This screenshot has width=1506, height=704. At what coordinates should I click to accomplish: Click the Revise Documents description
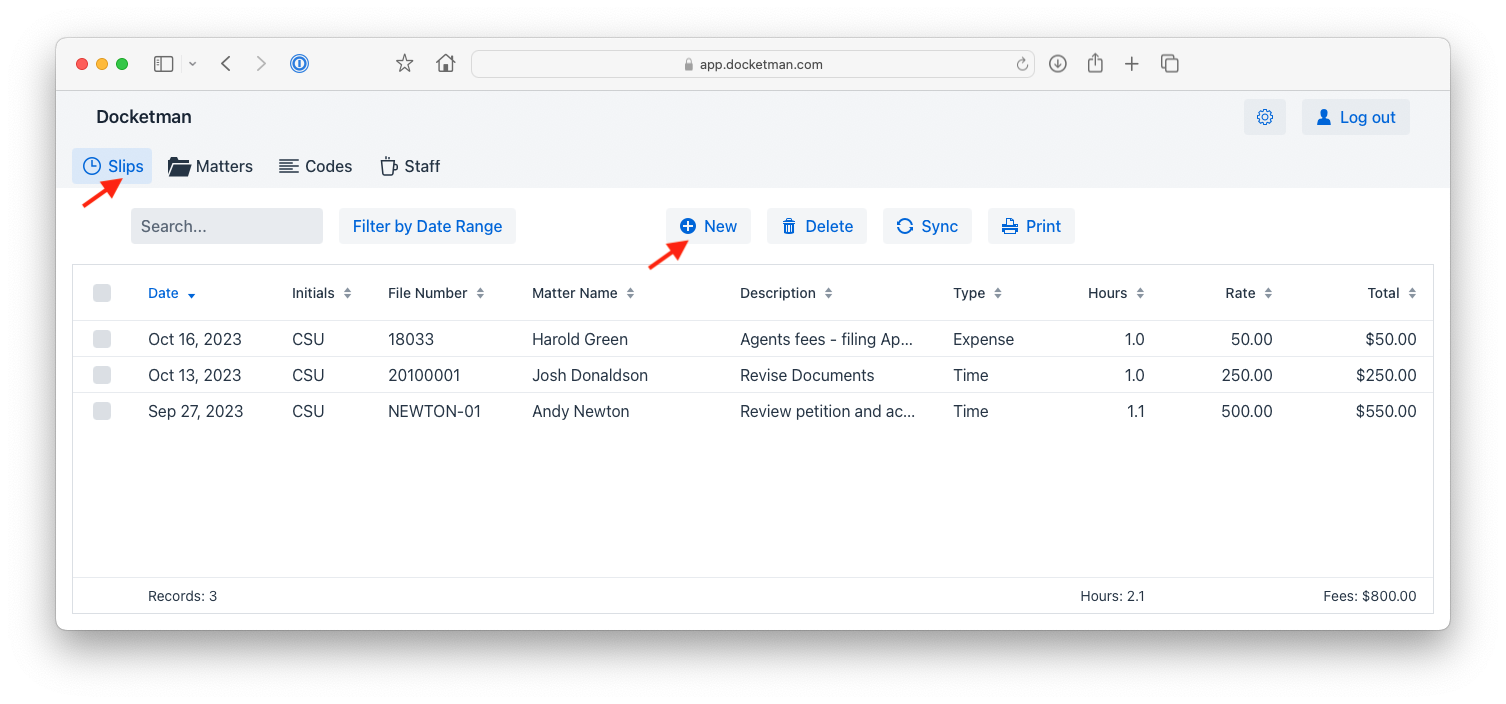coord(807,375)
